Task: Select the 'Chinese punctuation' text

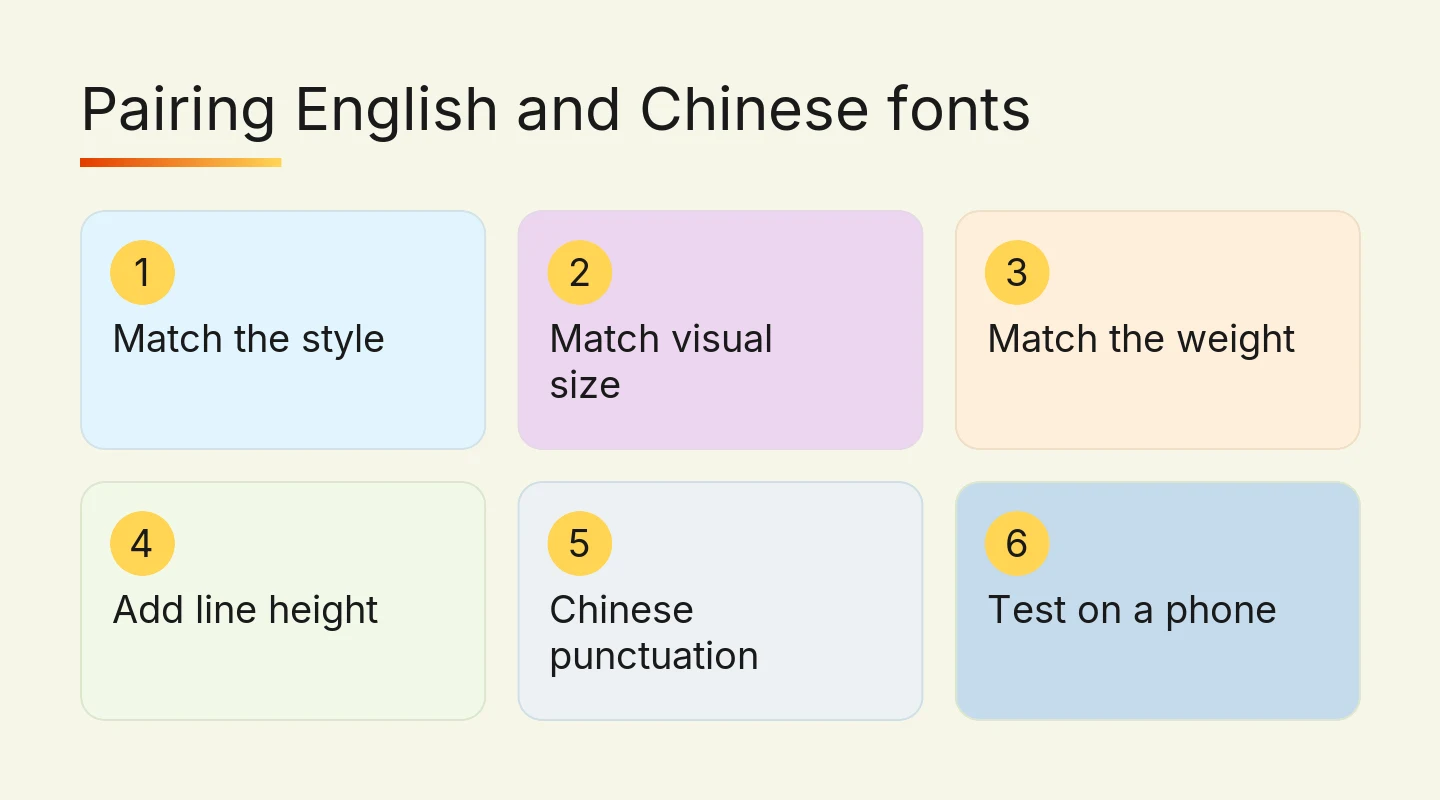Action: coord(654,633)
